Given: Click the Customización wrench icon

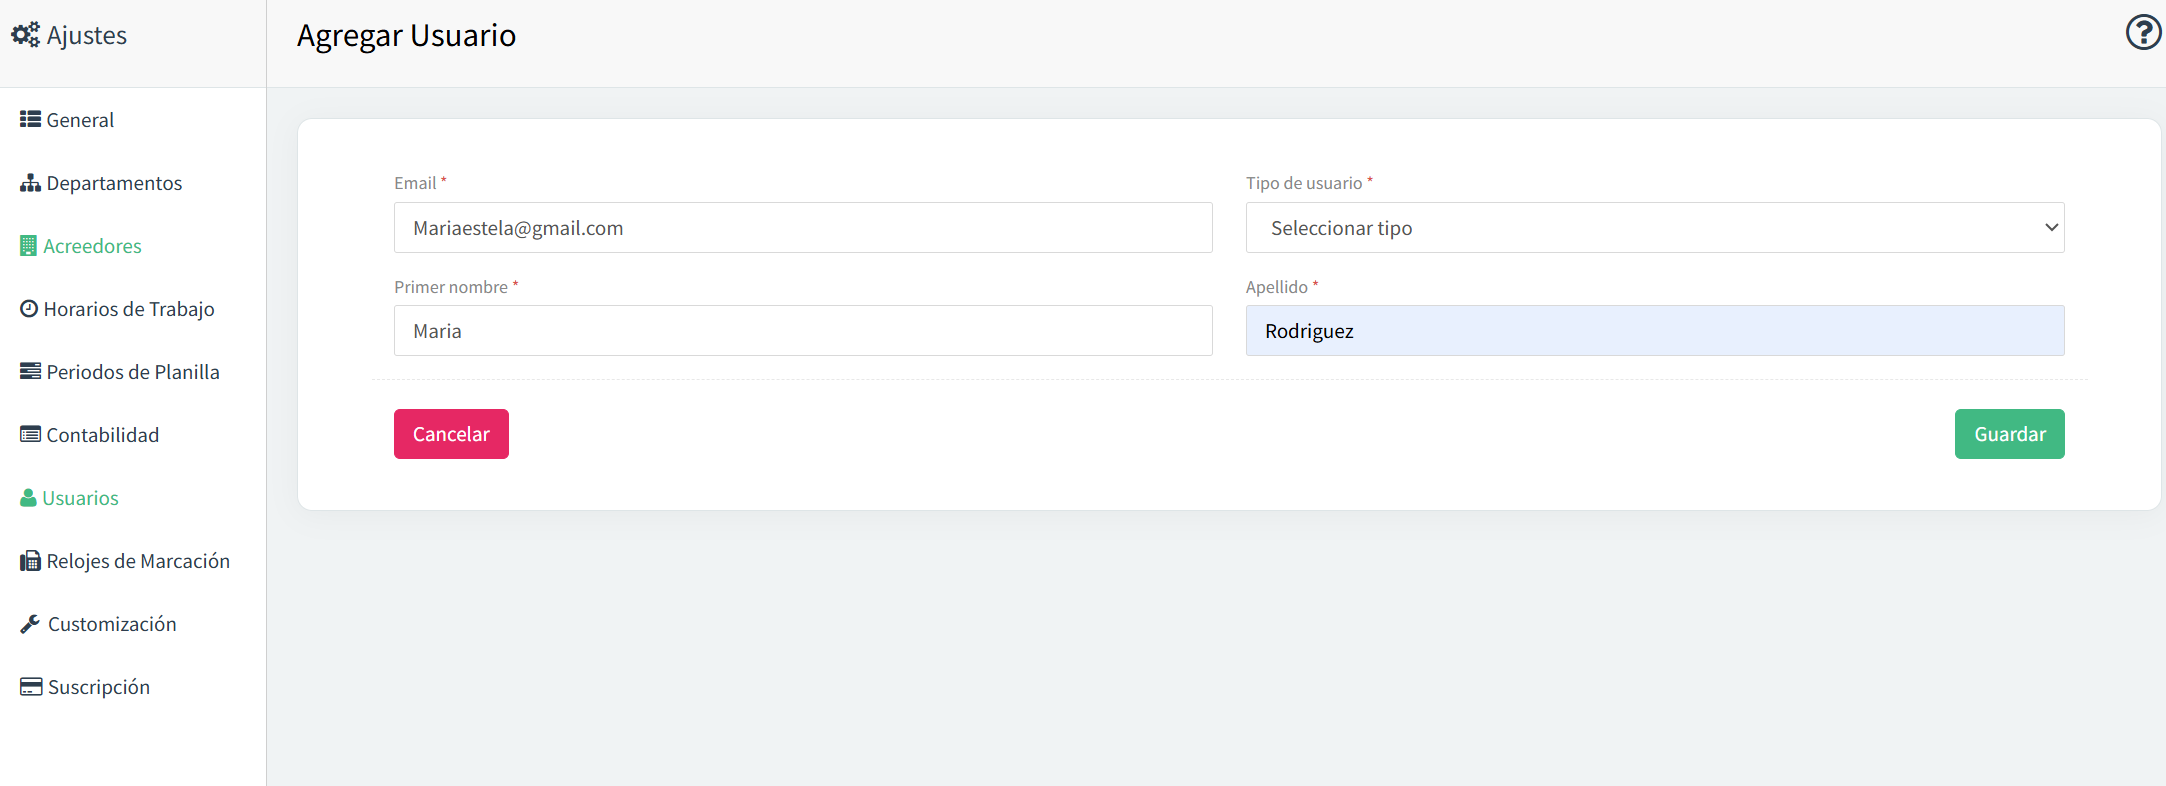Looking at the screenshot, I should 30,624.
